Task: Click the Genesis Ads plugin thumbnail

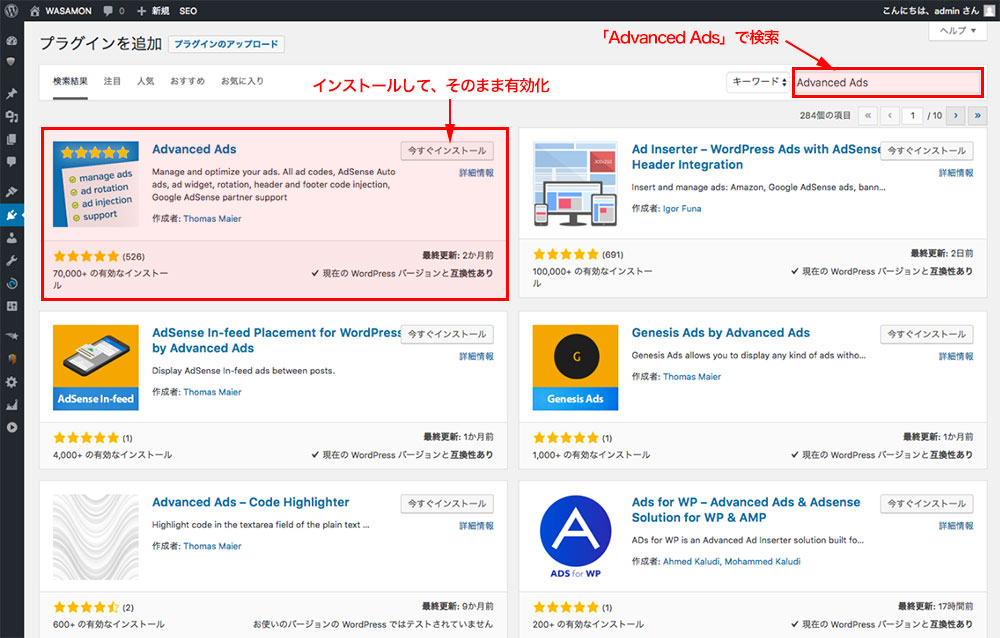Action: (575, 367)
